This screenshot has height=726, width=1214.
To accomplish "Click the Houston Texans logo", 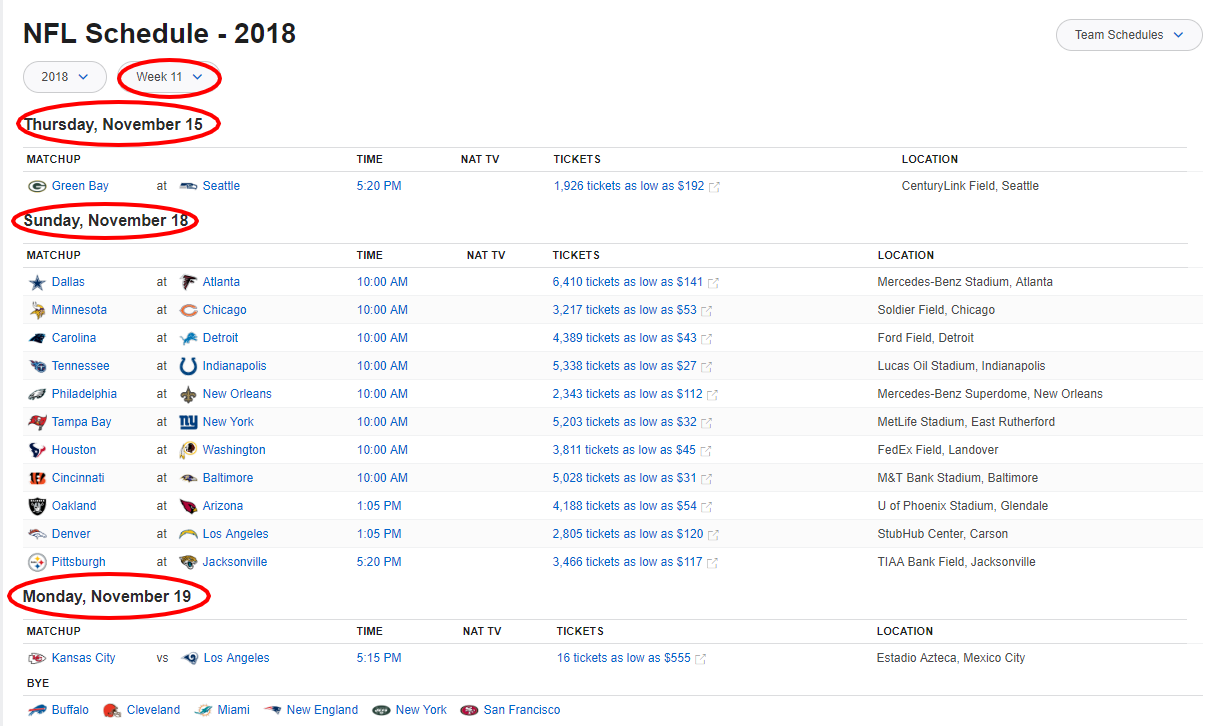I will pyautogui.click(x=37, y=450).
